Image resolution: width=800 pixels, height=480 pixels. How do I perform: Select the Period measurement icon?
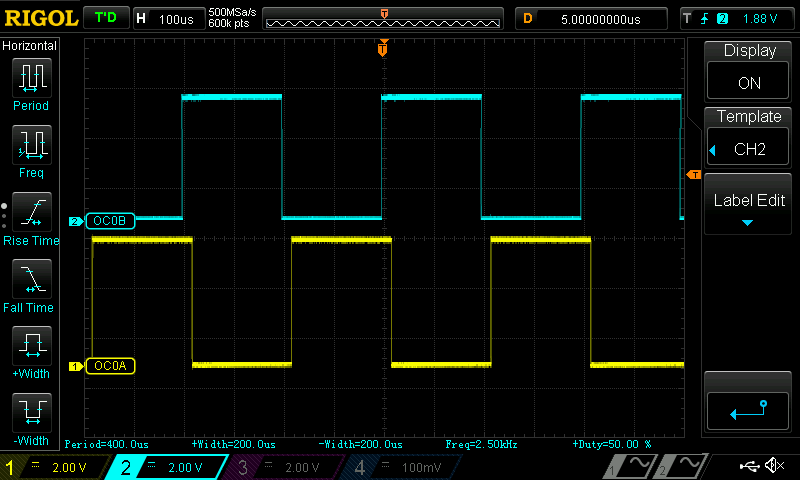32,78
